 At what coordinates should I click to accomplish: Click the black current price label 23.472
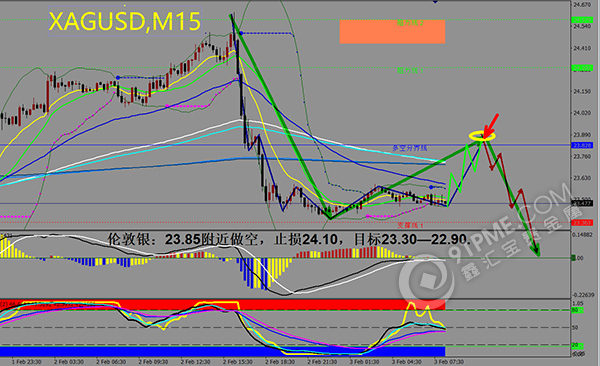[582, 203]
